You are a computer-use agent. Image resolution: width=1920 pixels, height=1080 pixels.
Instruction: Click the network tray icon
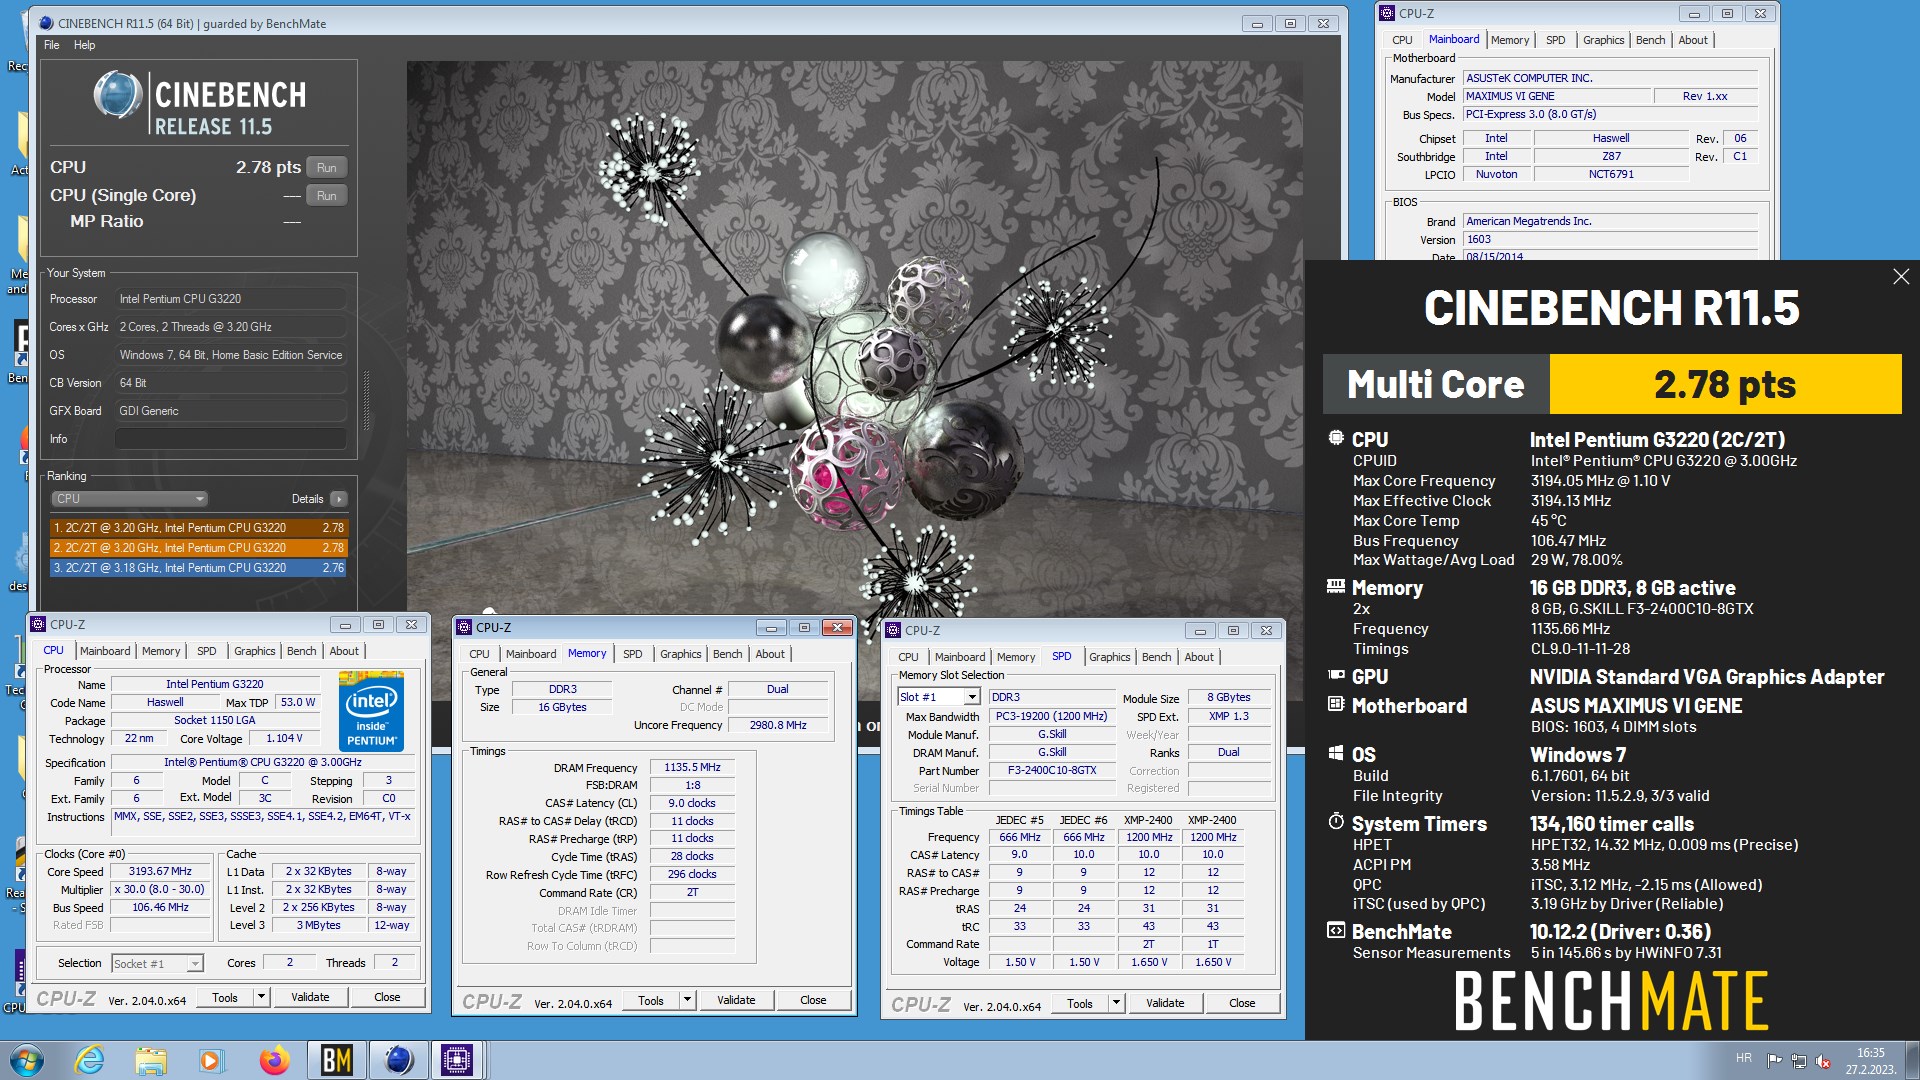point(1799,1061)
